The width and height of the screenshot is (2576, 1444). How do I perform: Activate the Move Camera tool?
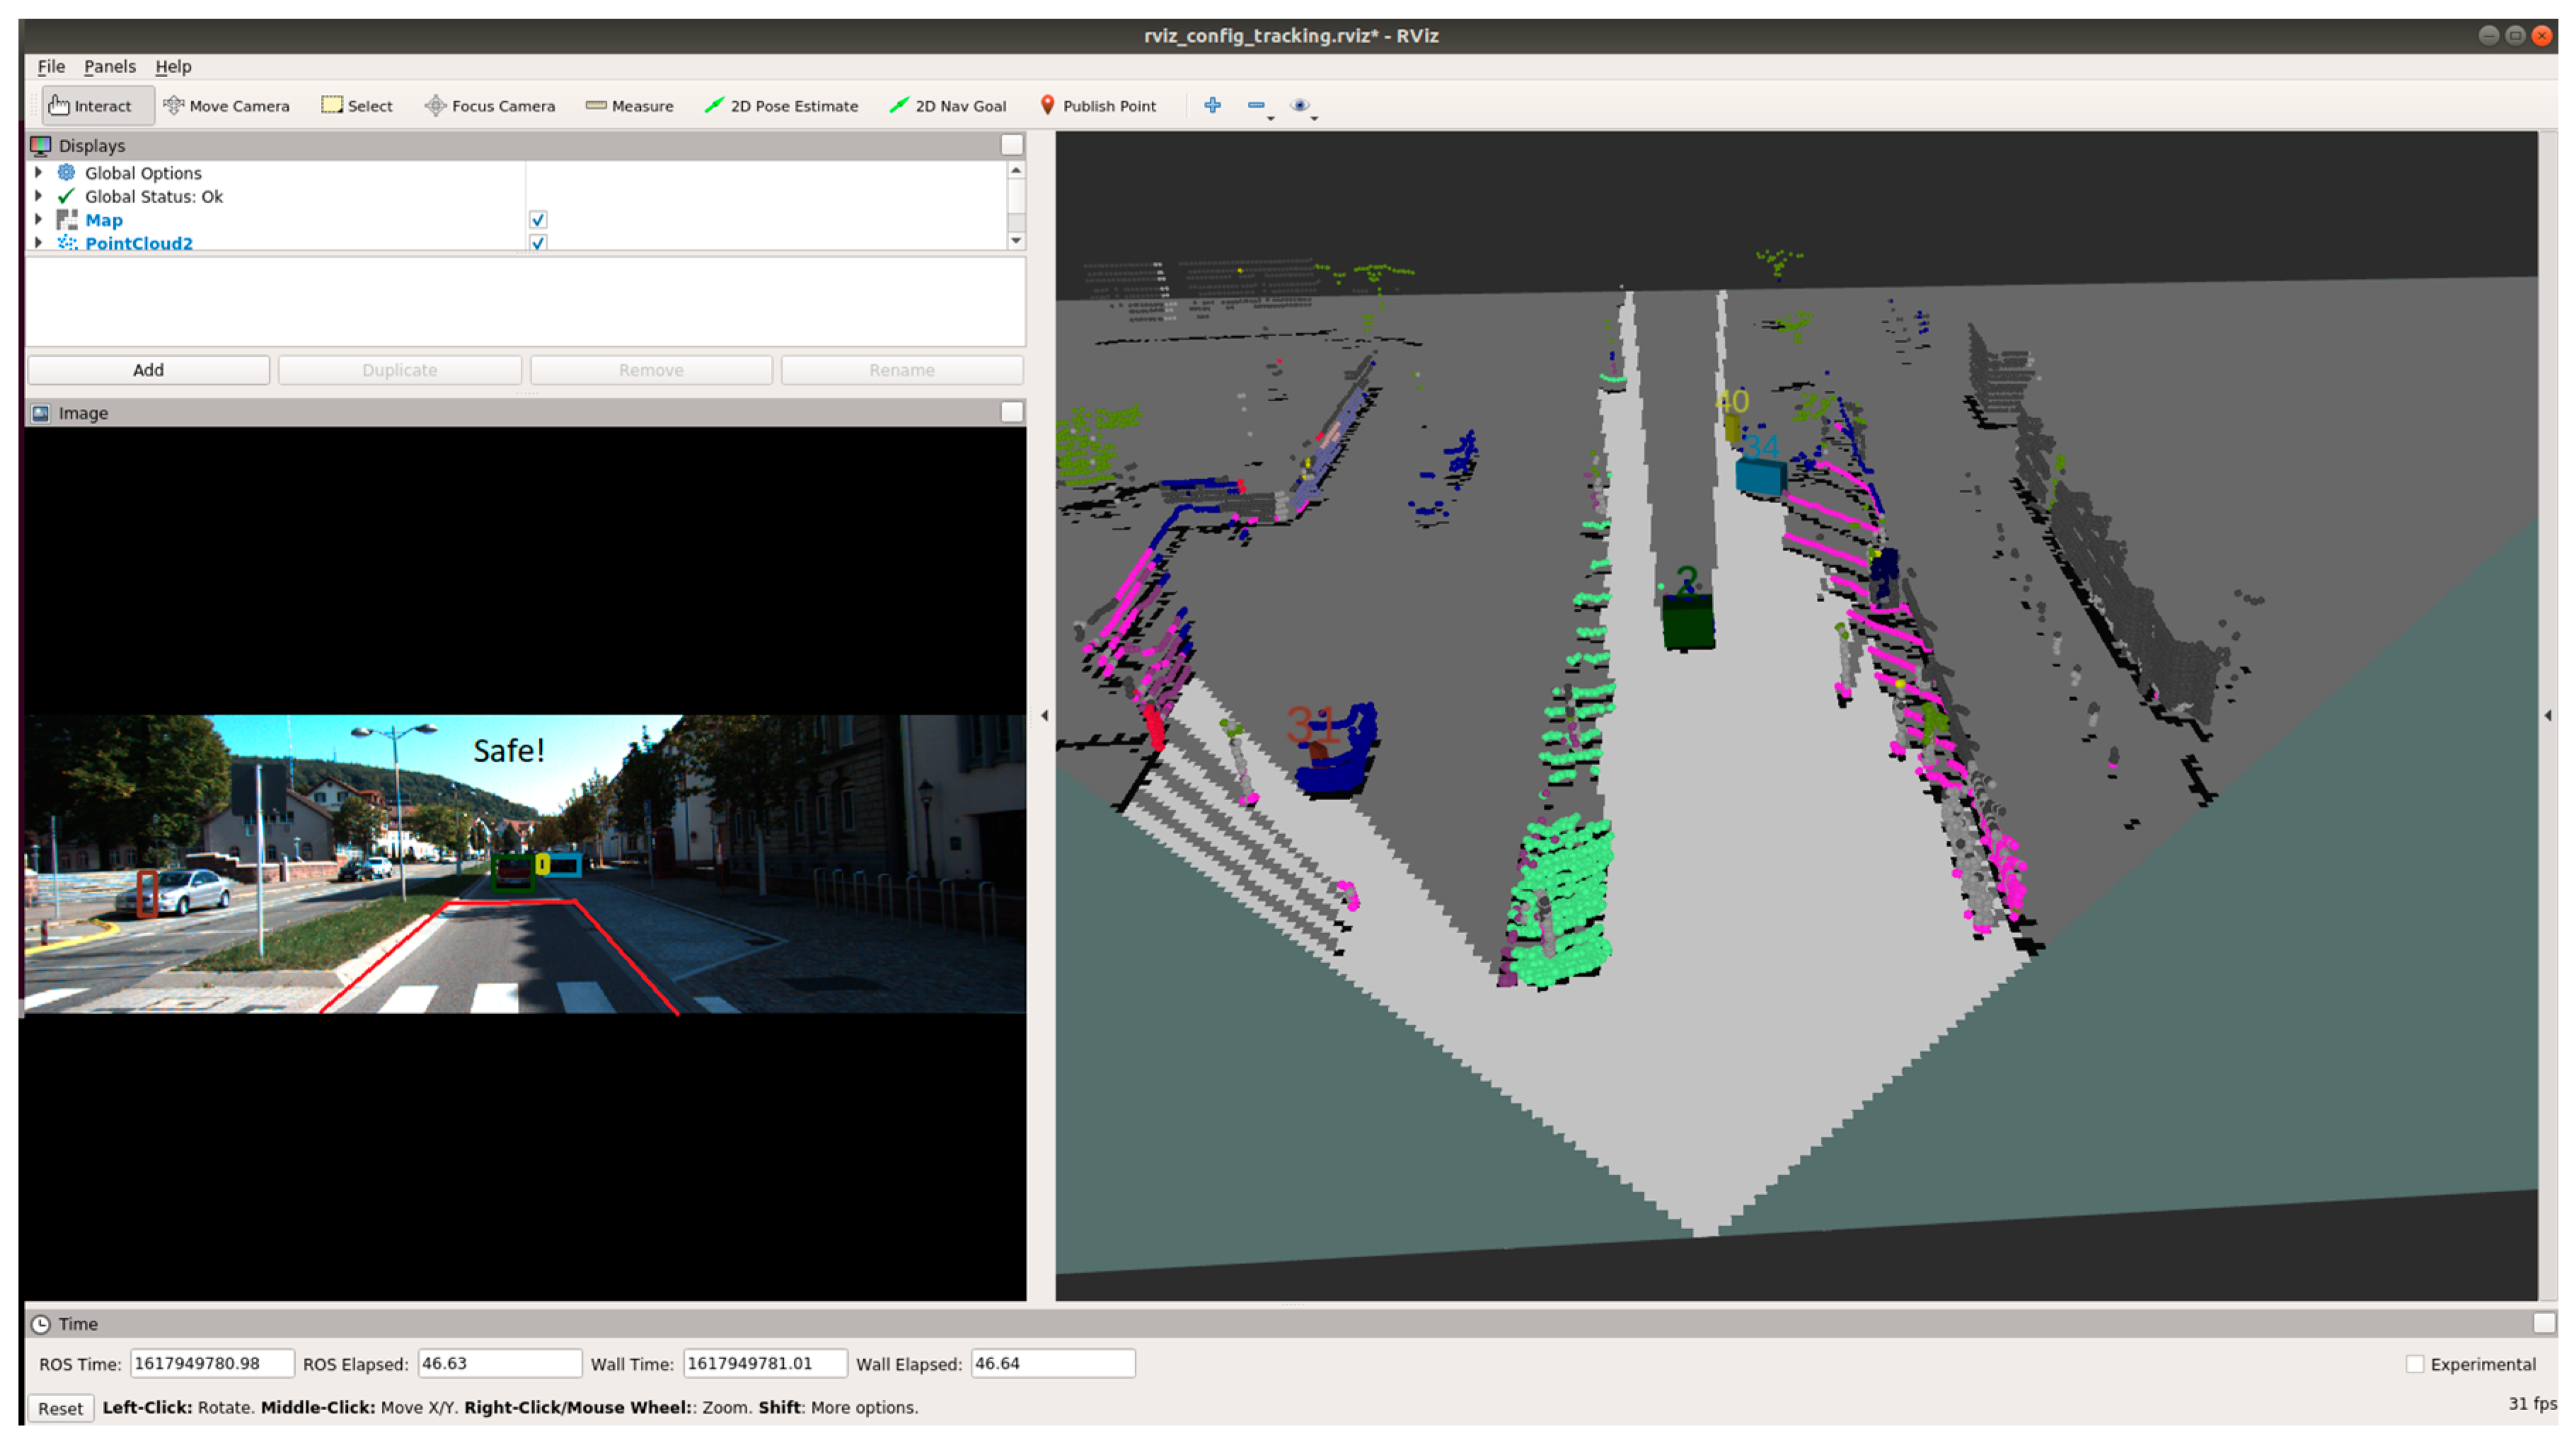pyautogui.click(x=227, y=106)
